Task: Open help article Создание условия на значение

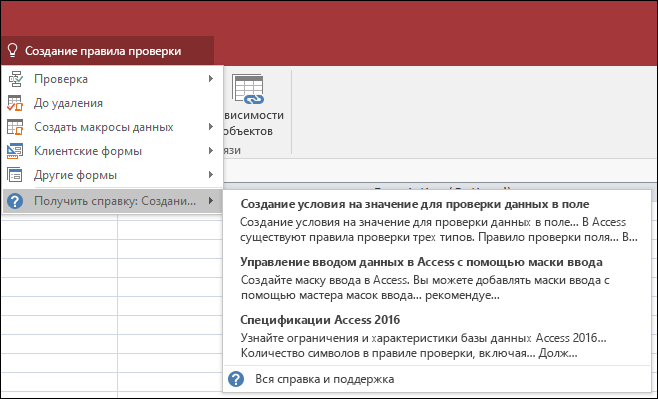Action: pyautogui.click(x=415, y=204)
